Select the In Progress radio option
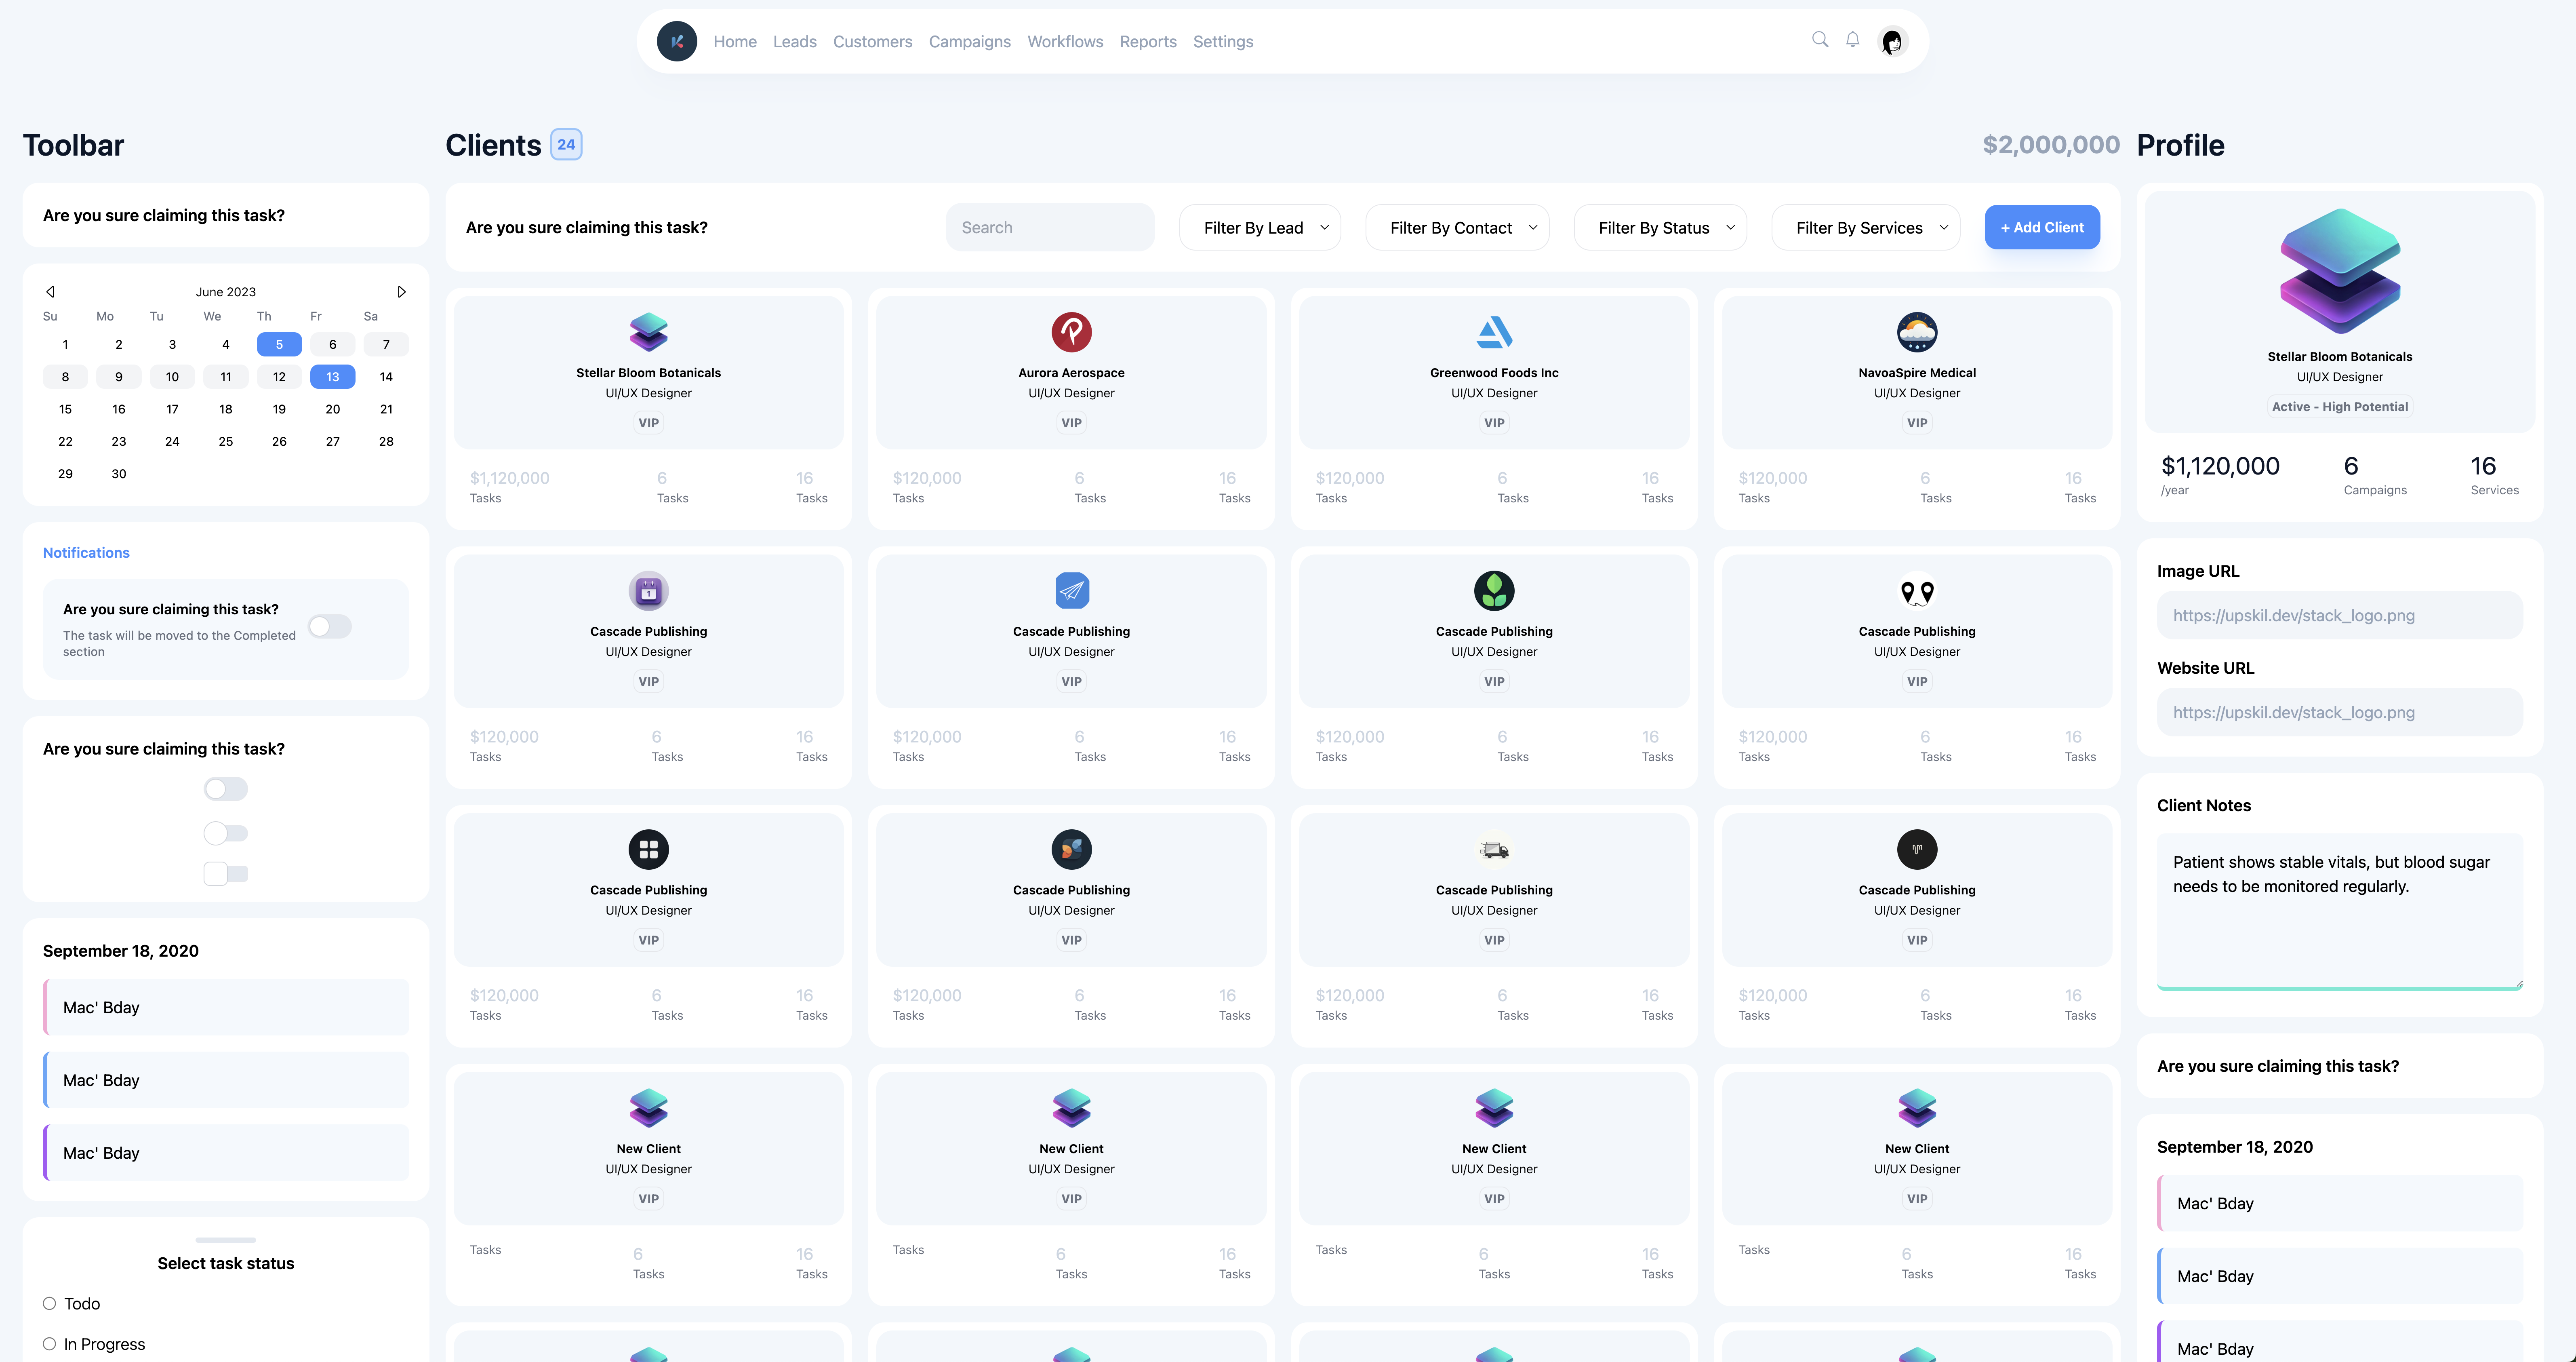The image size is (2576, 1362). 49,1344
